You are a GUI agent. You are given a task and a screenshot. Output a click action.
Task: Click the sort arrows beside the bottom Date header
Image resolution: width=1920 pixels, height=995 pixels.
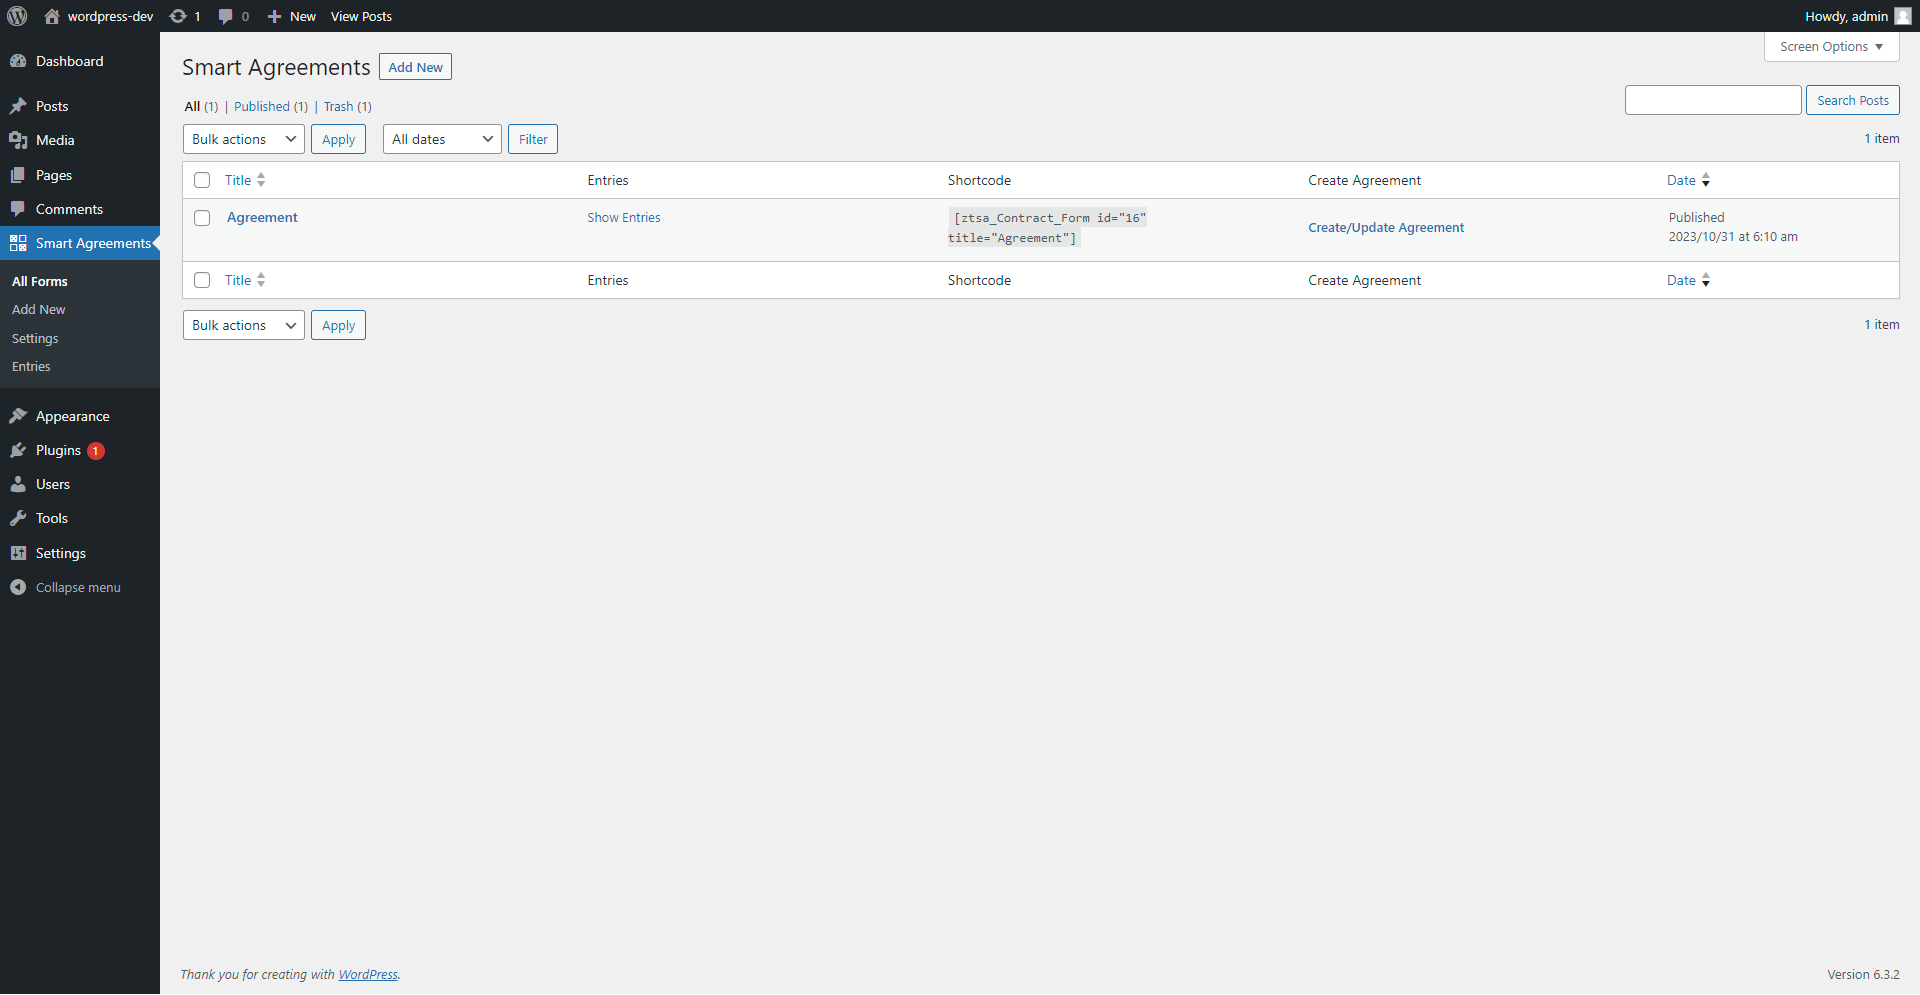tap(1706, 280)
